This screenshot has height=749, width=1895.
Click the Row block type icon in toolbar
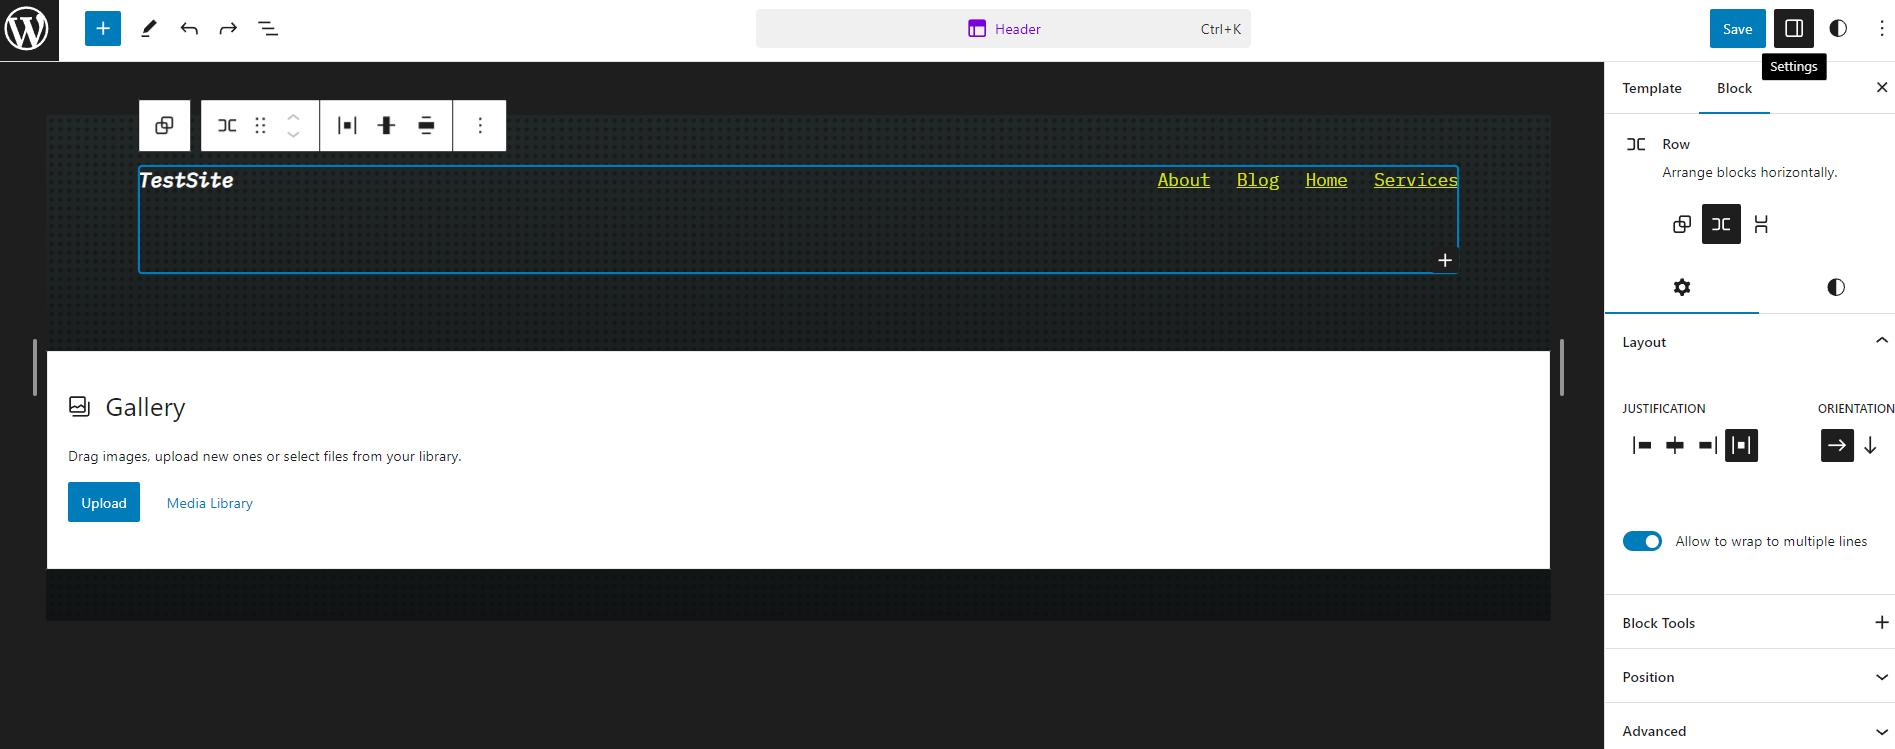point(228,125)
